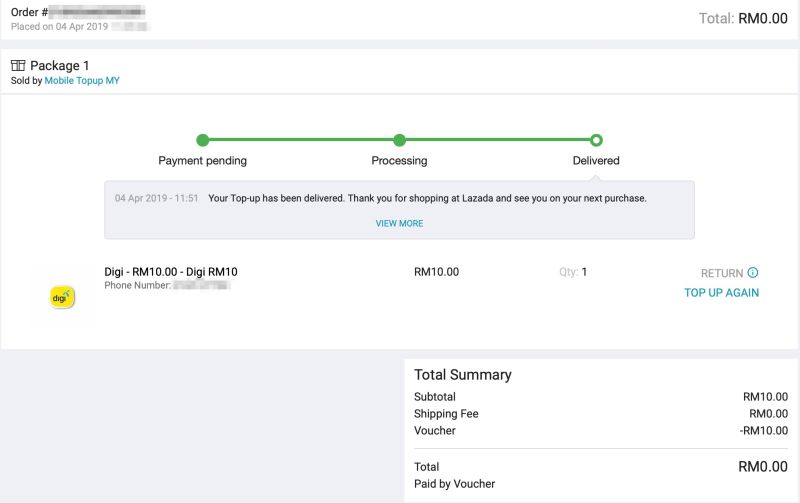Open the Mobile Topup MY seller link

[x=82, y=81]
